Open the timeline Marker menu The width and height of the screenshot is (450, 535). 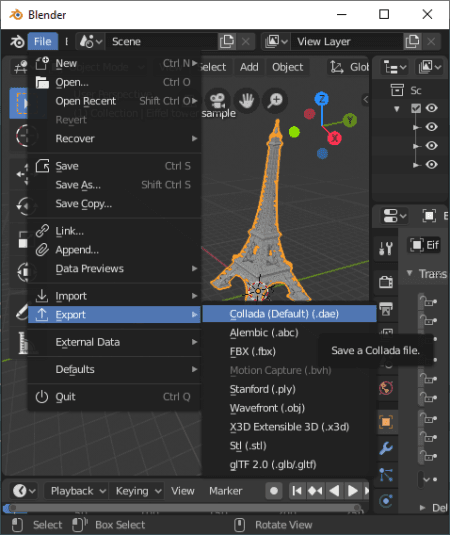click(x=226, y=491)
